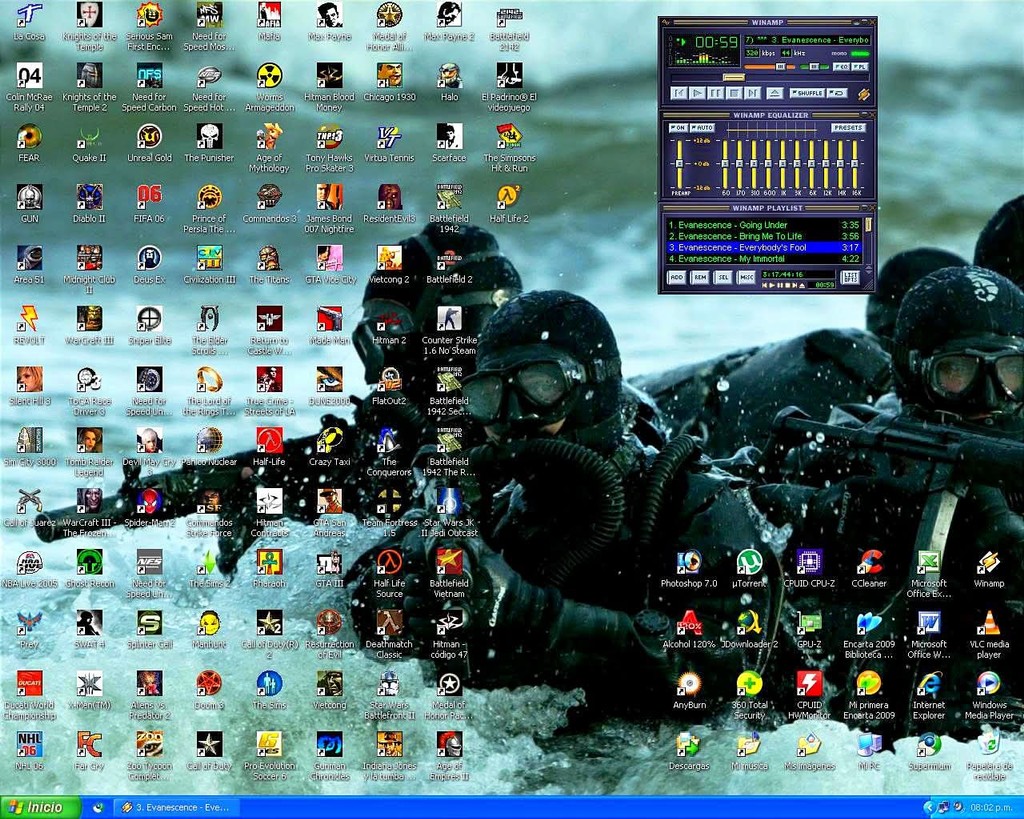Open the equalizer PRESETS menu

tap(848, 128)
